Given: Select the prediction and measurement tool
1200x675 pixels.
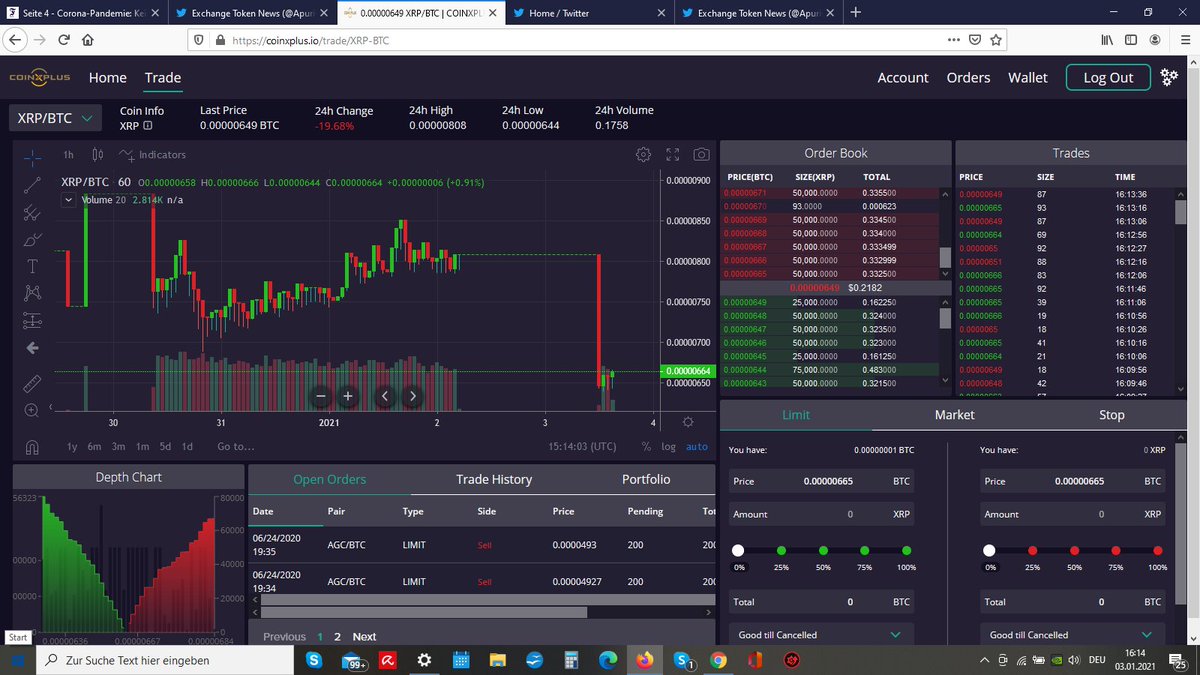Looking at the screenshot, I should [x=32, y=321].
